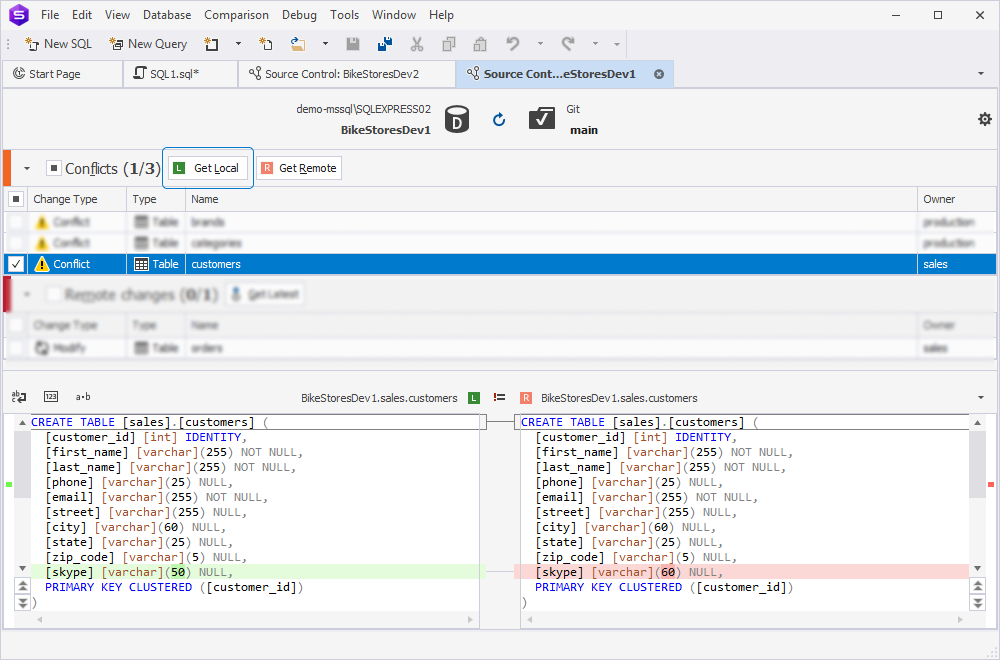Click the 123 icon in the diff toolbar
Viewport: 1000px width, 660px height.
[51, 397]
